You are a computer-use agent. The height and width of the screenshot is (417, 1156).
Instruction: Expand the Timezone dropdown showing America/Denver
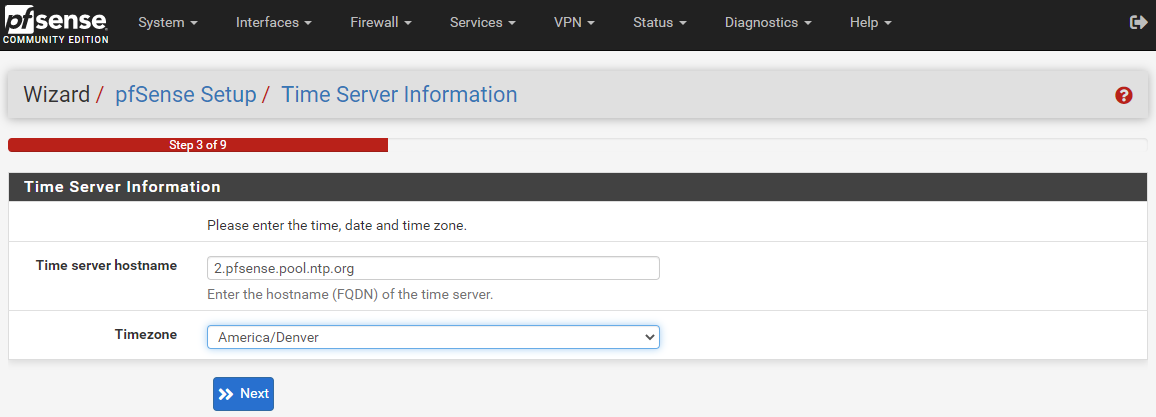point(433,337)
